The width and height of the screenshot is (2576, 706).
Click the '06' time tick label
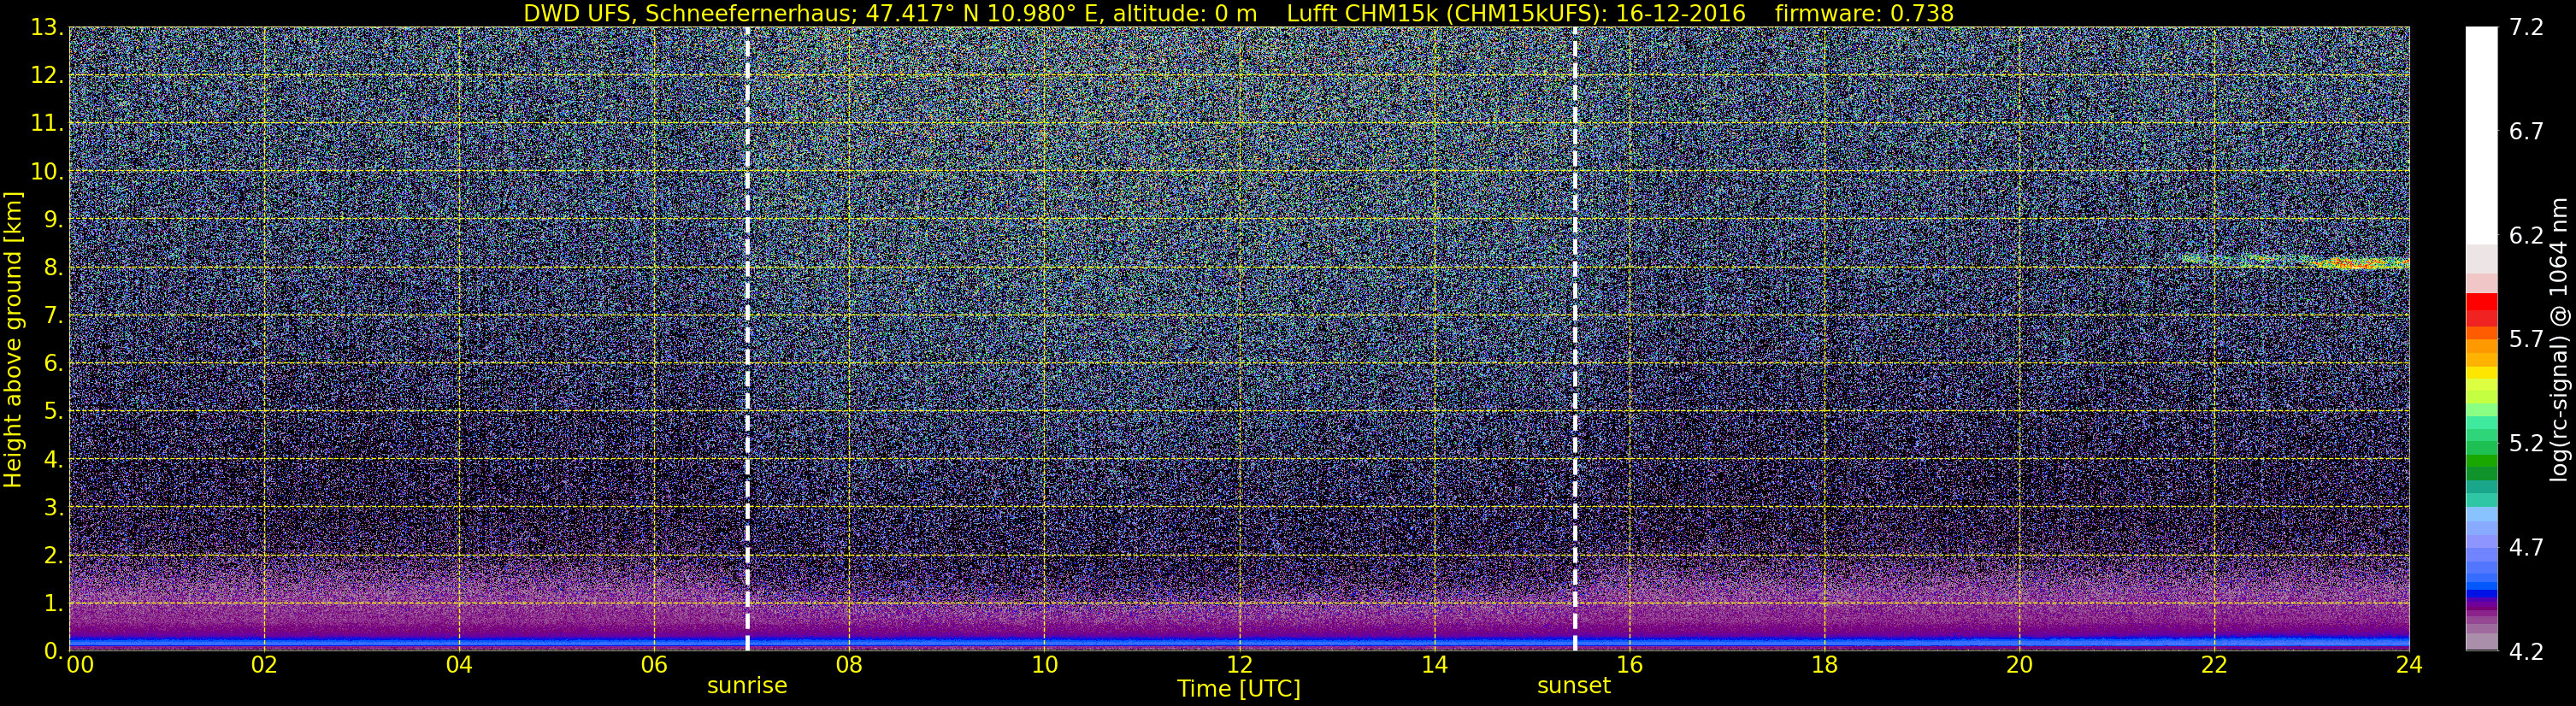654,665
